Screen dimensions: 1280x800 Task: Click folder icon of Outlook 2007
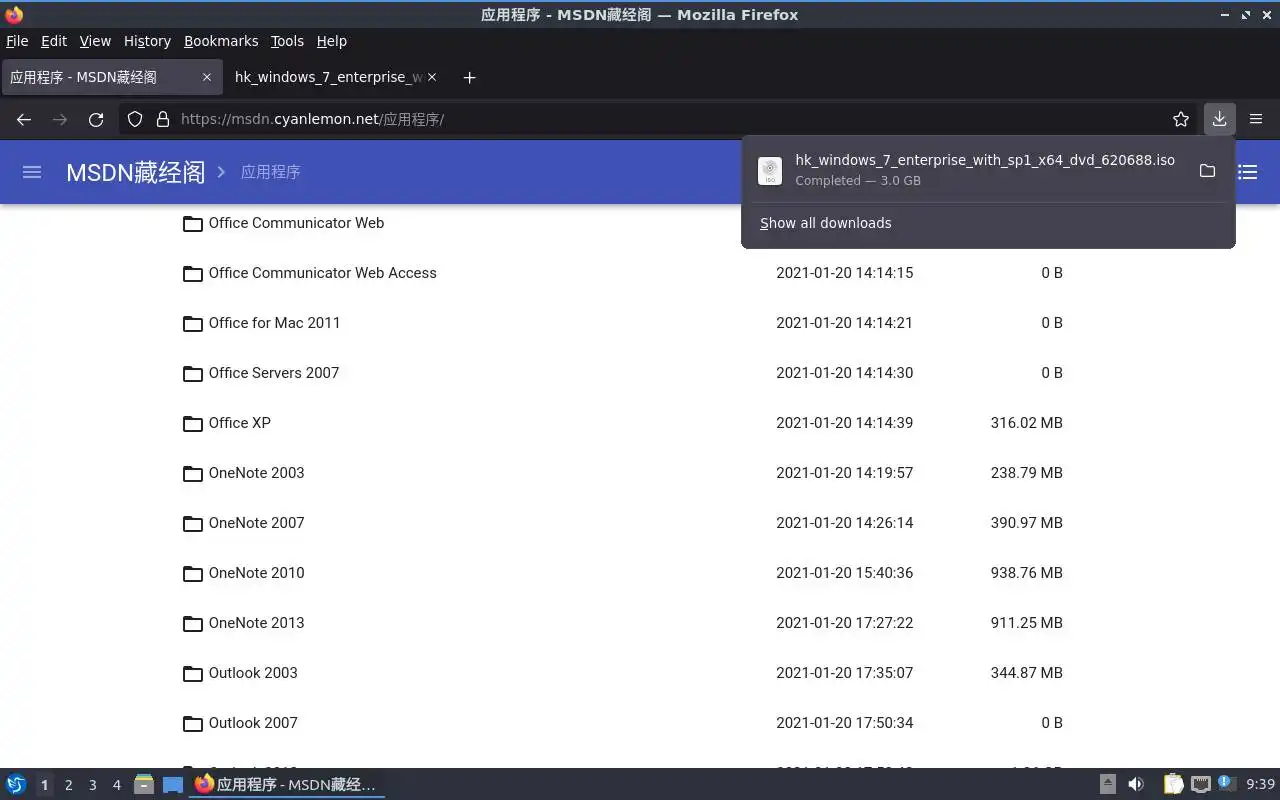click(x=193, y=724)
